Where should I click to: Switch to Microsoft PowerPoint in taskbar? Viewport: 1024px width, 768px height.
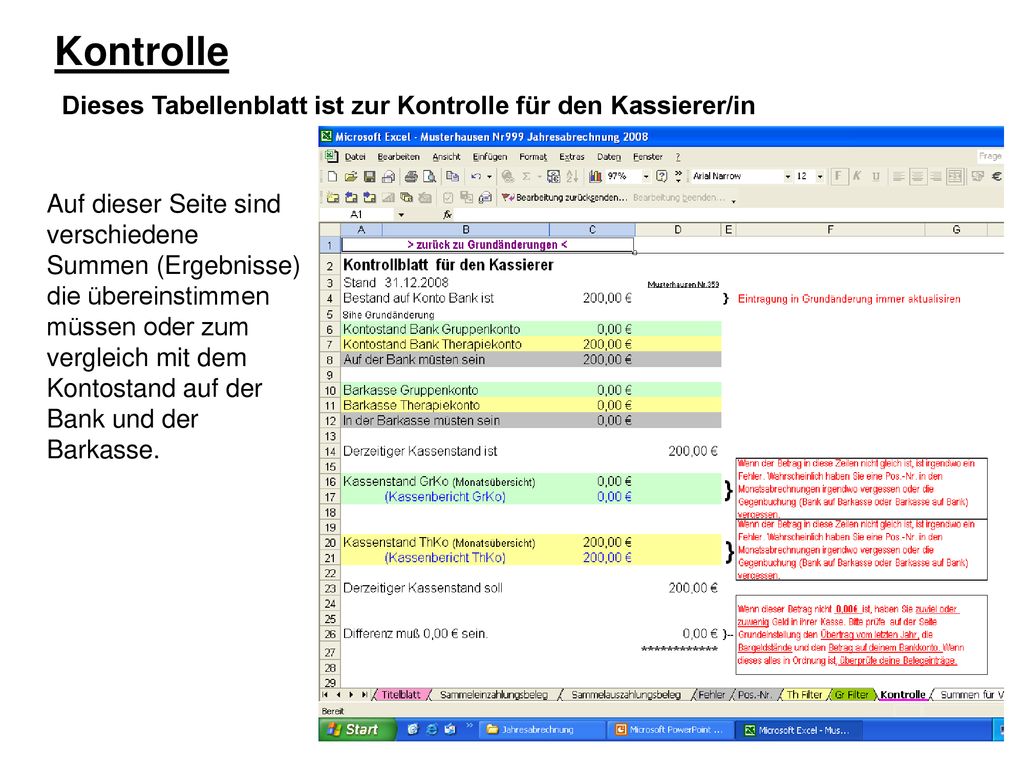click(670, 730)
